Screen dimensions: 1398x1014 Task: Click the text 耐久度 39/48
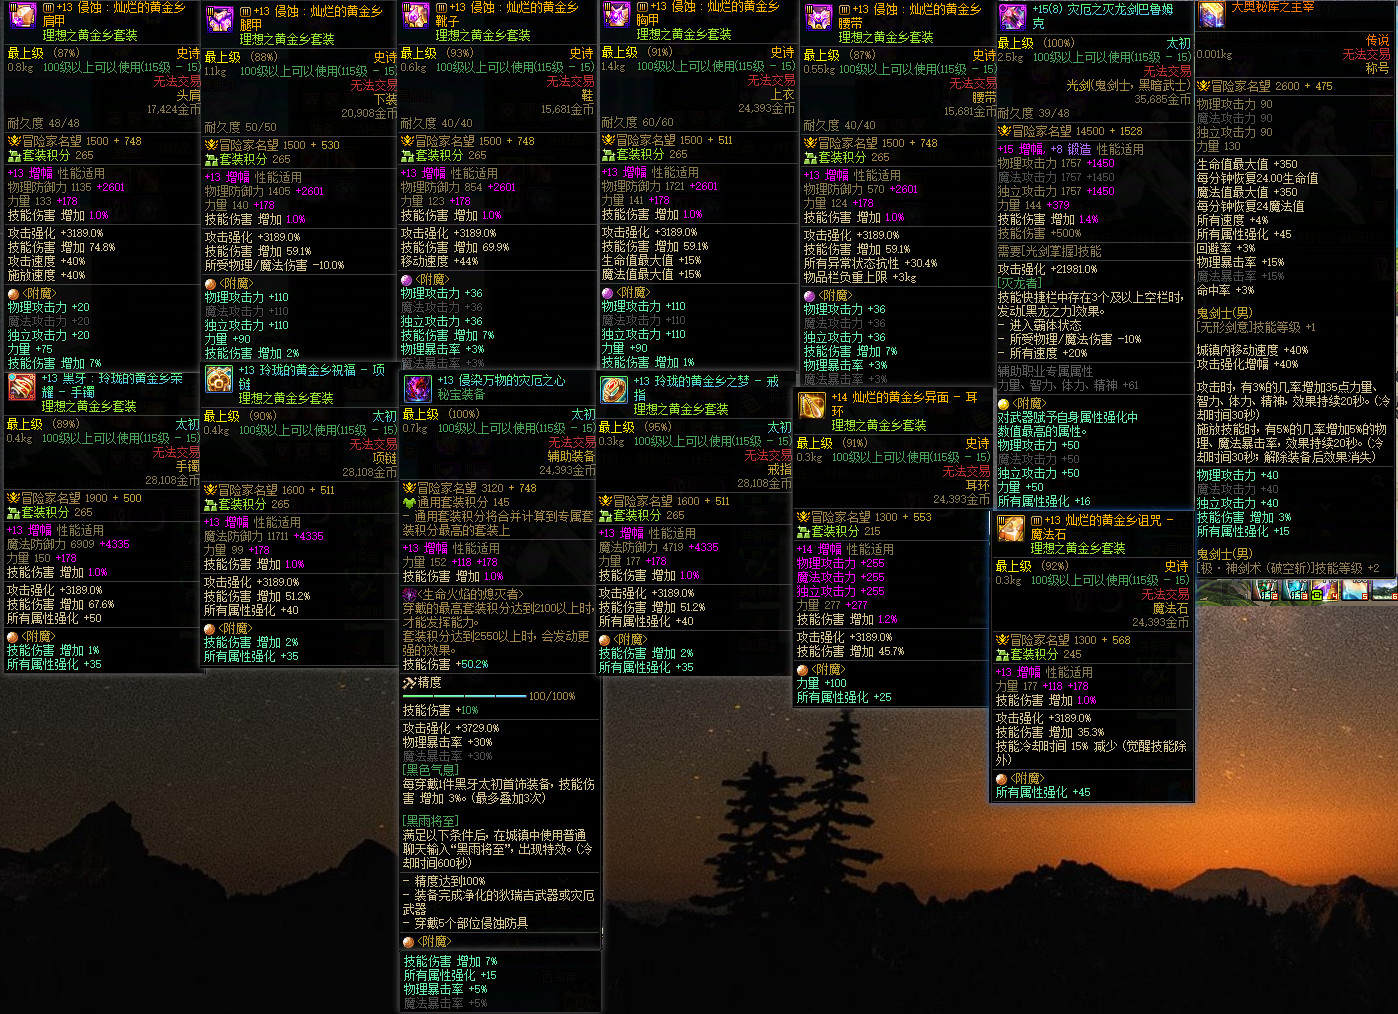coord(1033,113)
